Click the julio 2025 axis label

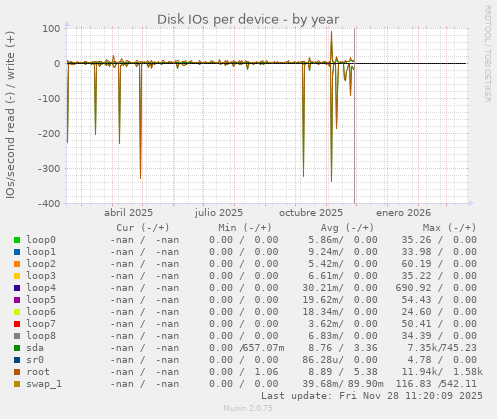click(x=219, y=213)
